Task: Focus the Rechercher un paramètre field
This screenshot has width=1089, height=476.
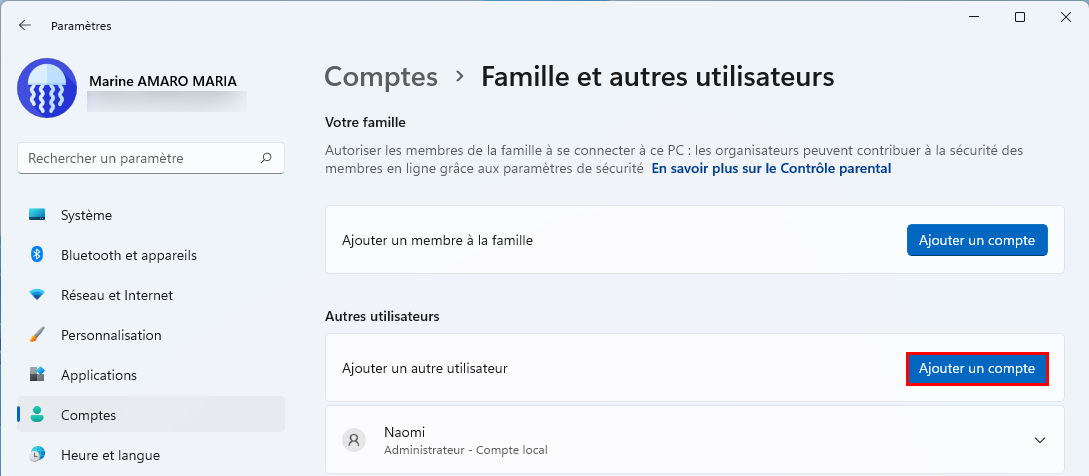Action: coord(151,158)
